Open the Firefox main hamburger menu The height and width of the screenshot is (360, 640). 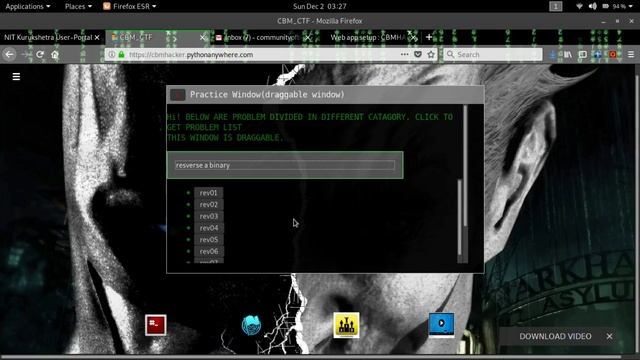click(x=631, y=54)
